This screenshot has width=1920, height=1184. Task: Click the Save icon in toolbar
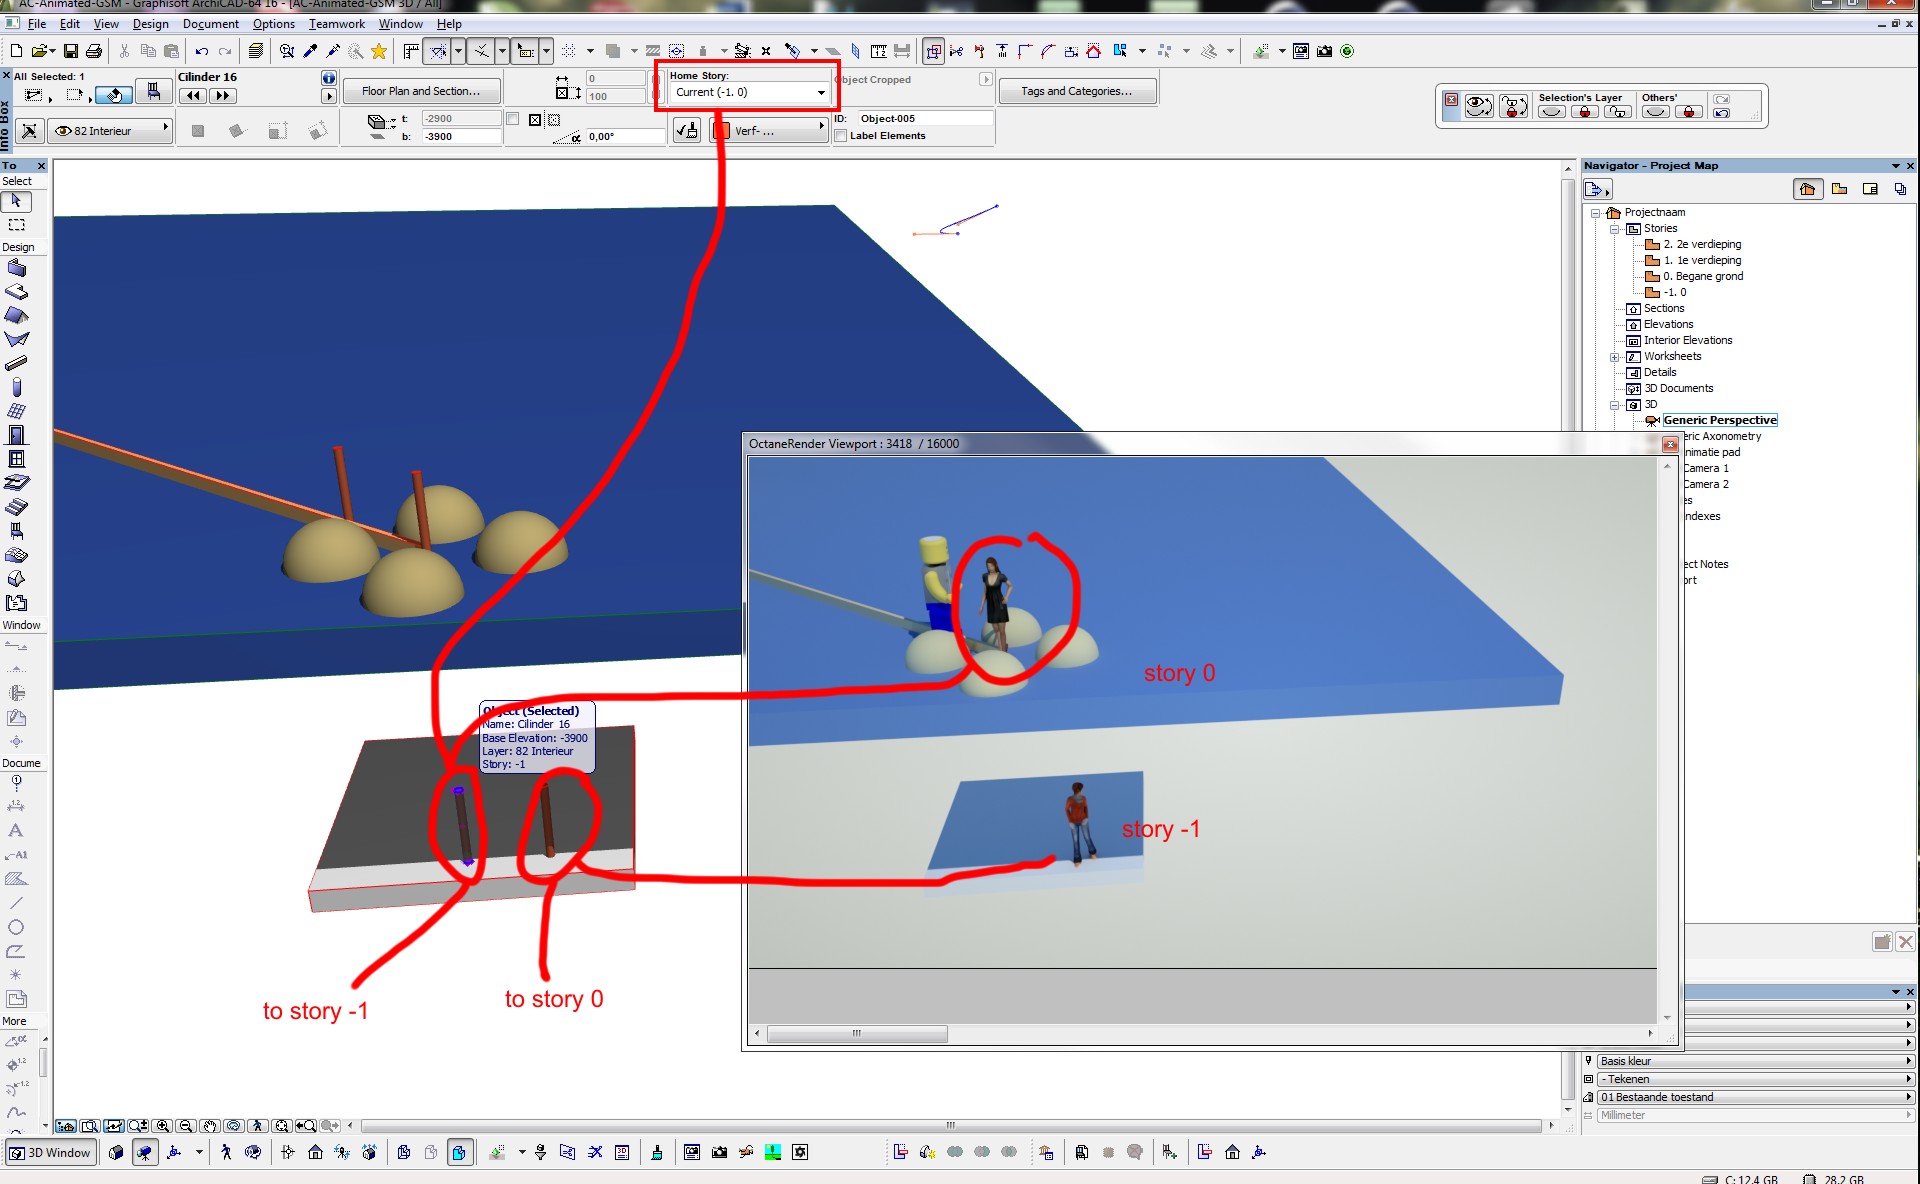pyautogui.click(x=71, y=51)
